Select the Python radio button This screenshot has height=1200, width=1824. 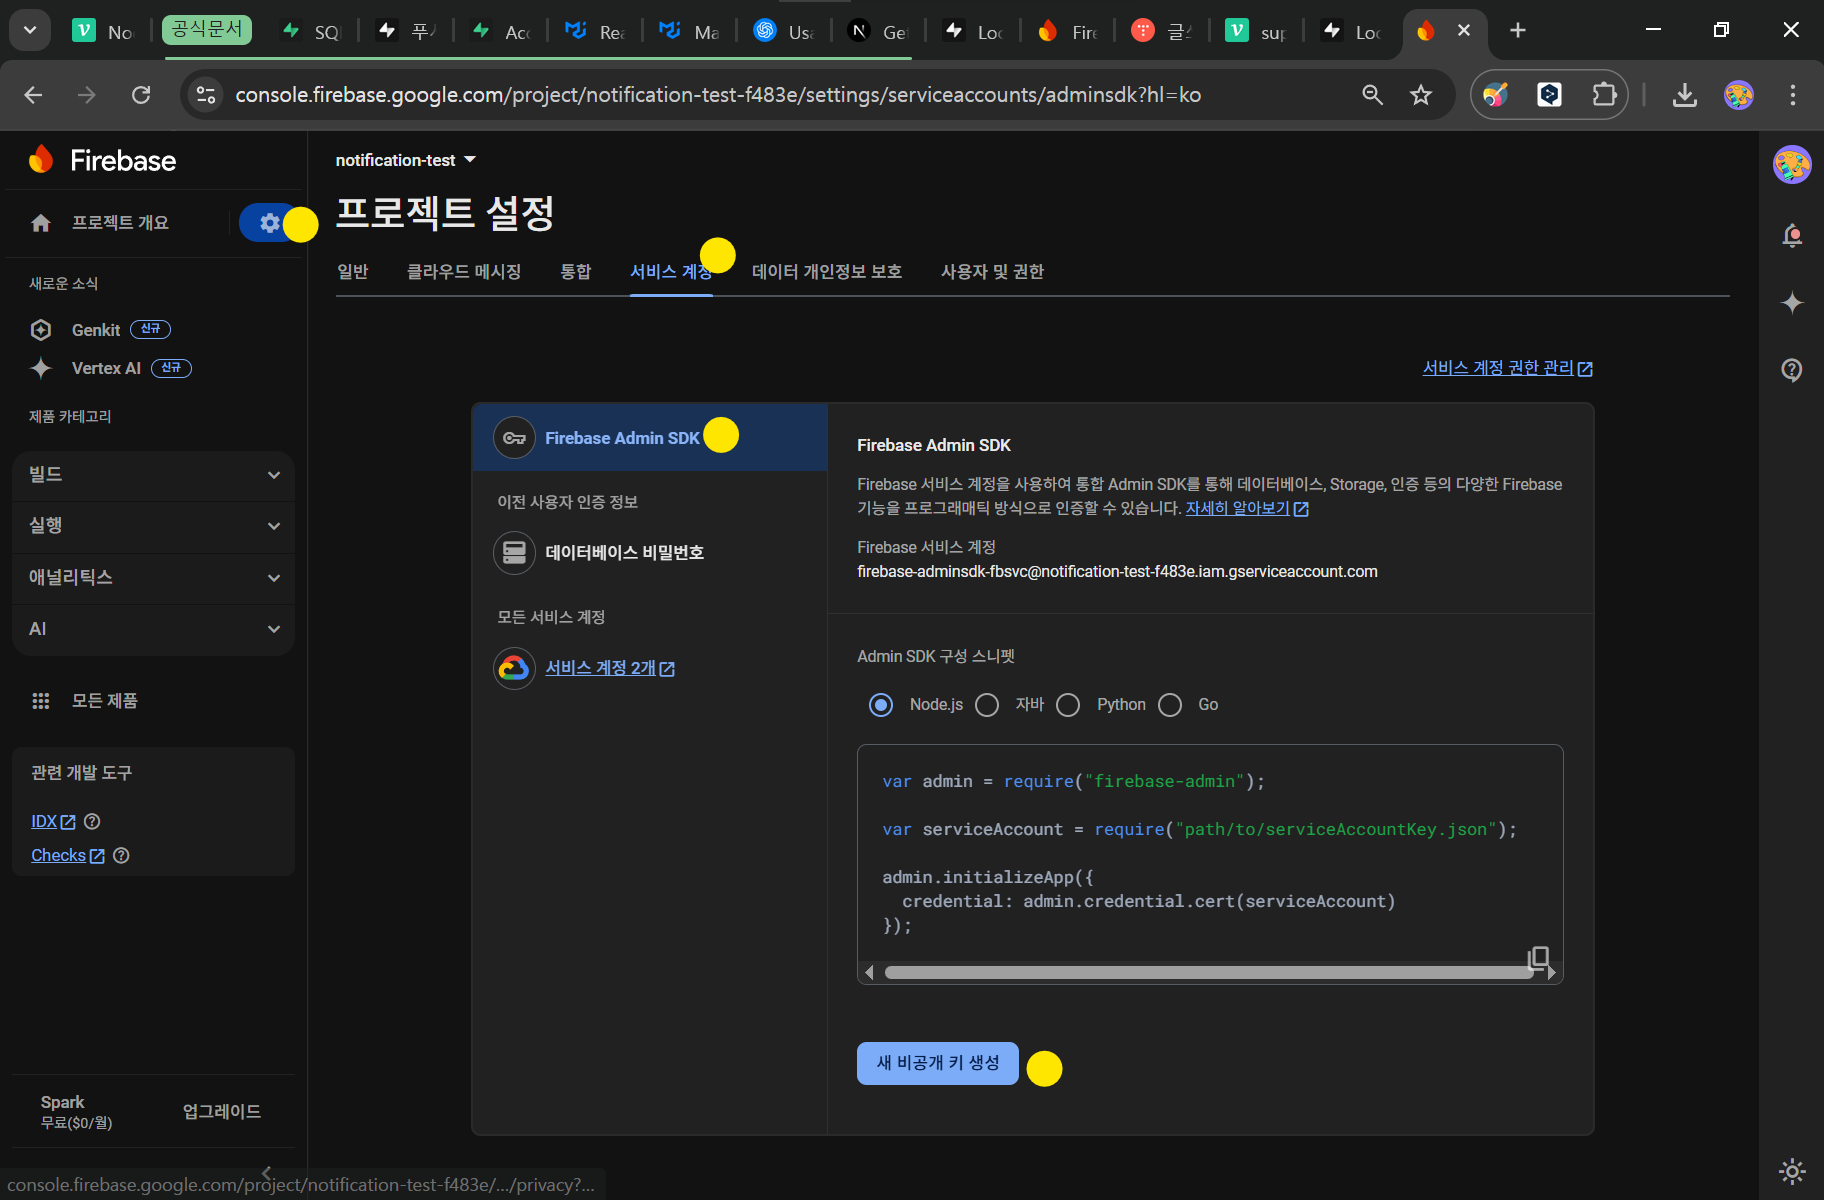1068,705
